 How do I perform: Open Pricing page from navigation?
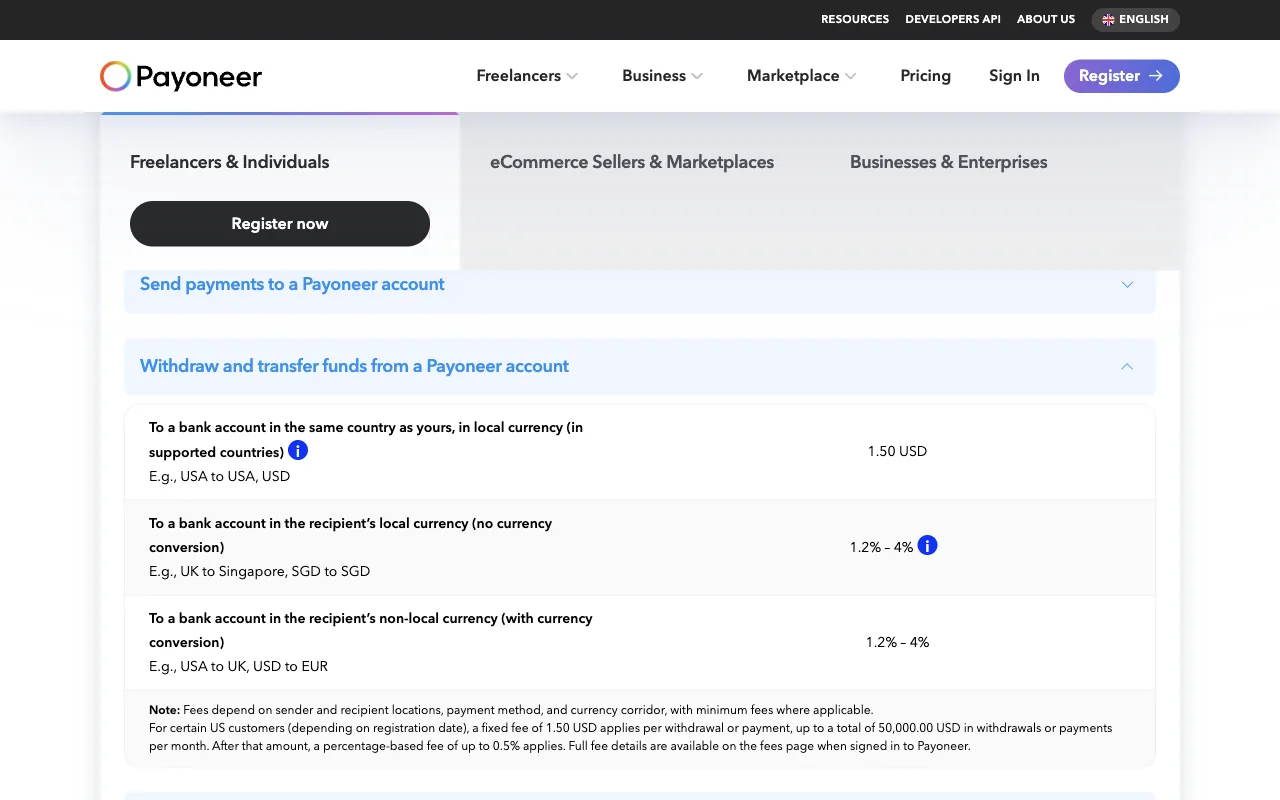(x=925, y=76)
